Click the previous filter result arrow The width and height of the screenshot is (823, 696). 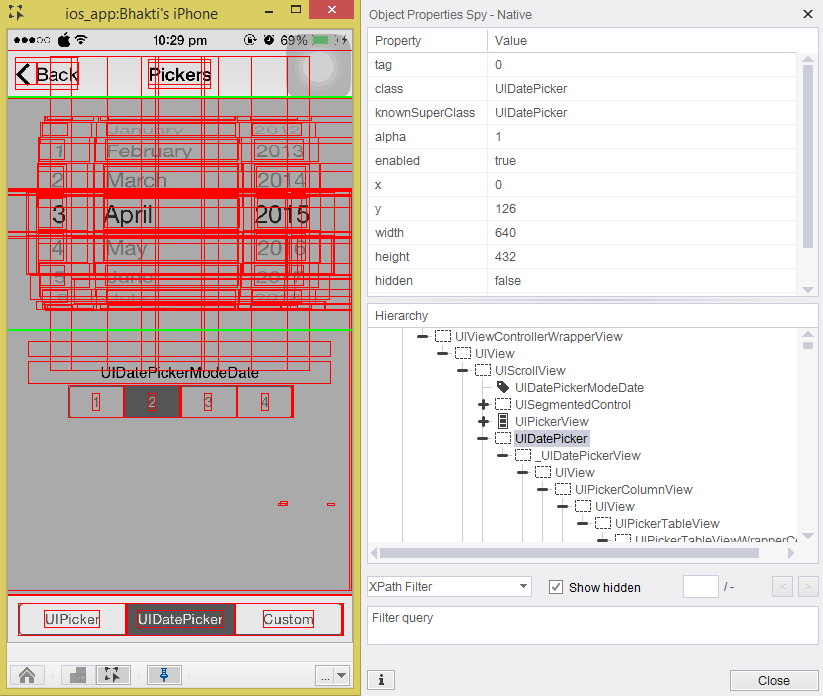click(782, 587)
